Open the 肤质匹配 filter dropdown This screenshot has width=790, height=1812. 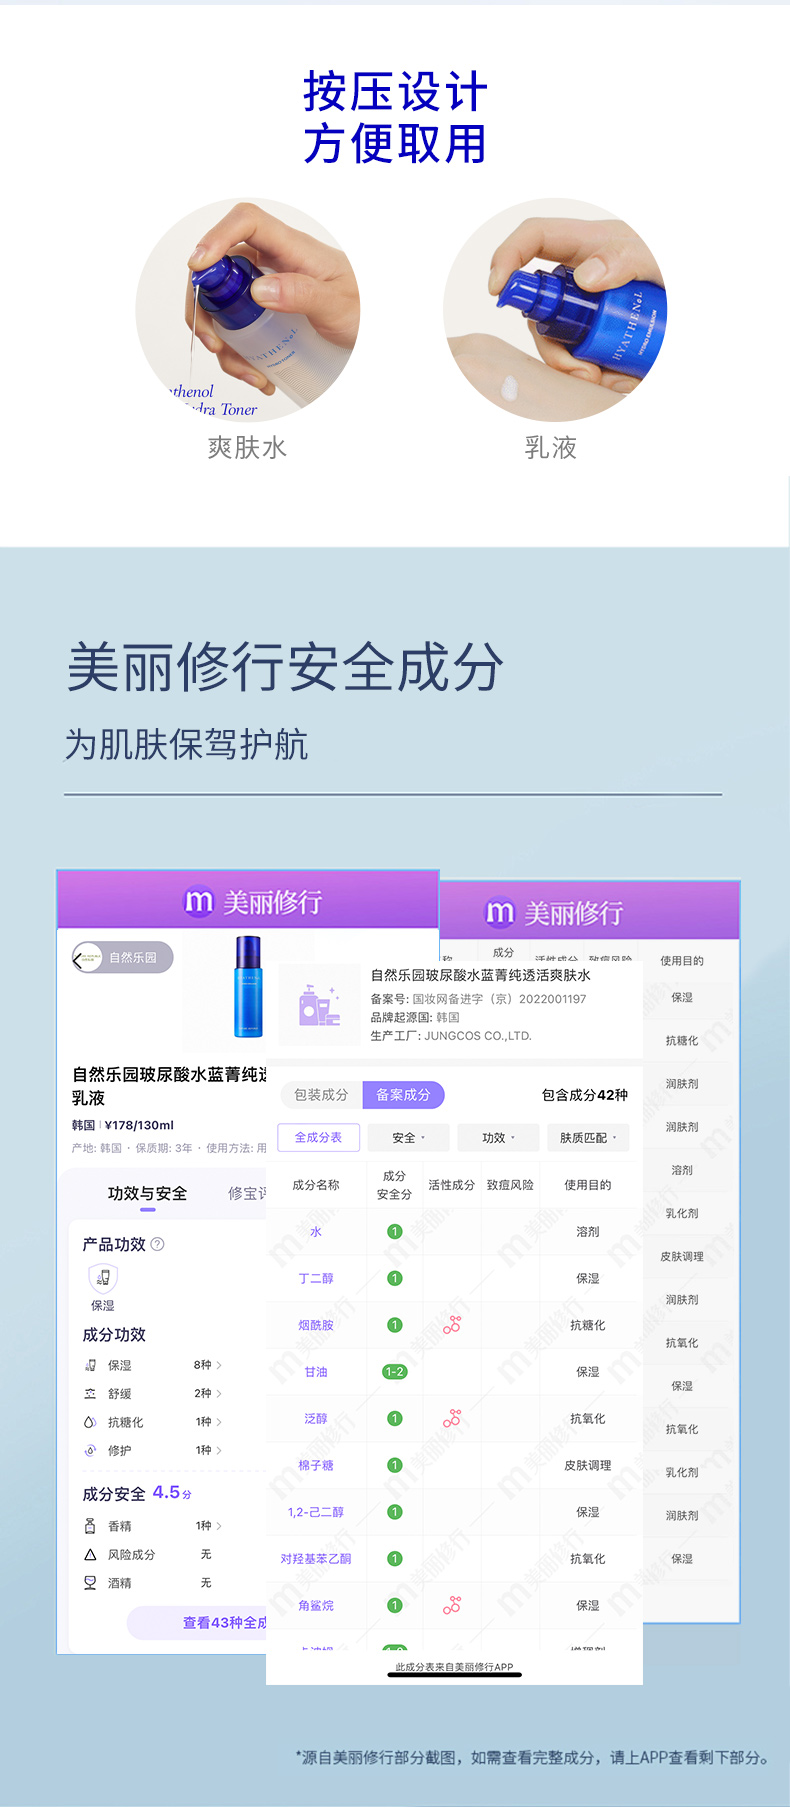pyautogui.click(x=588, y=1138)
